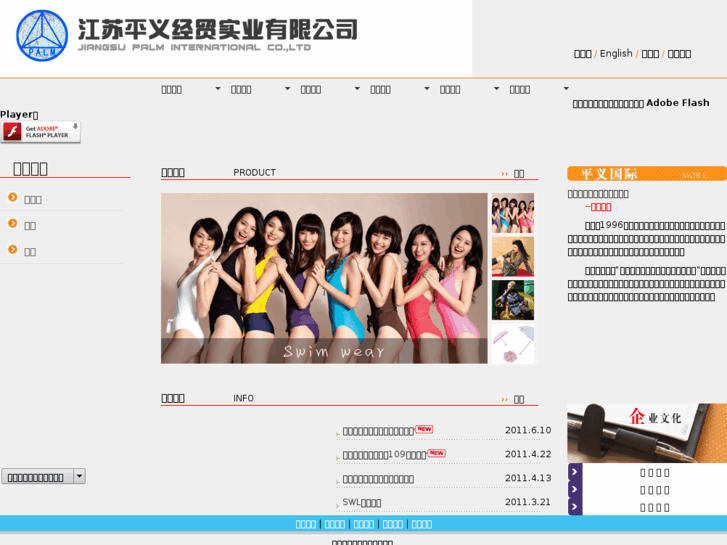Open the news item dated 2011.6.10
The image size is (727, 545).
pyautogui.click(x=378, y=431)
